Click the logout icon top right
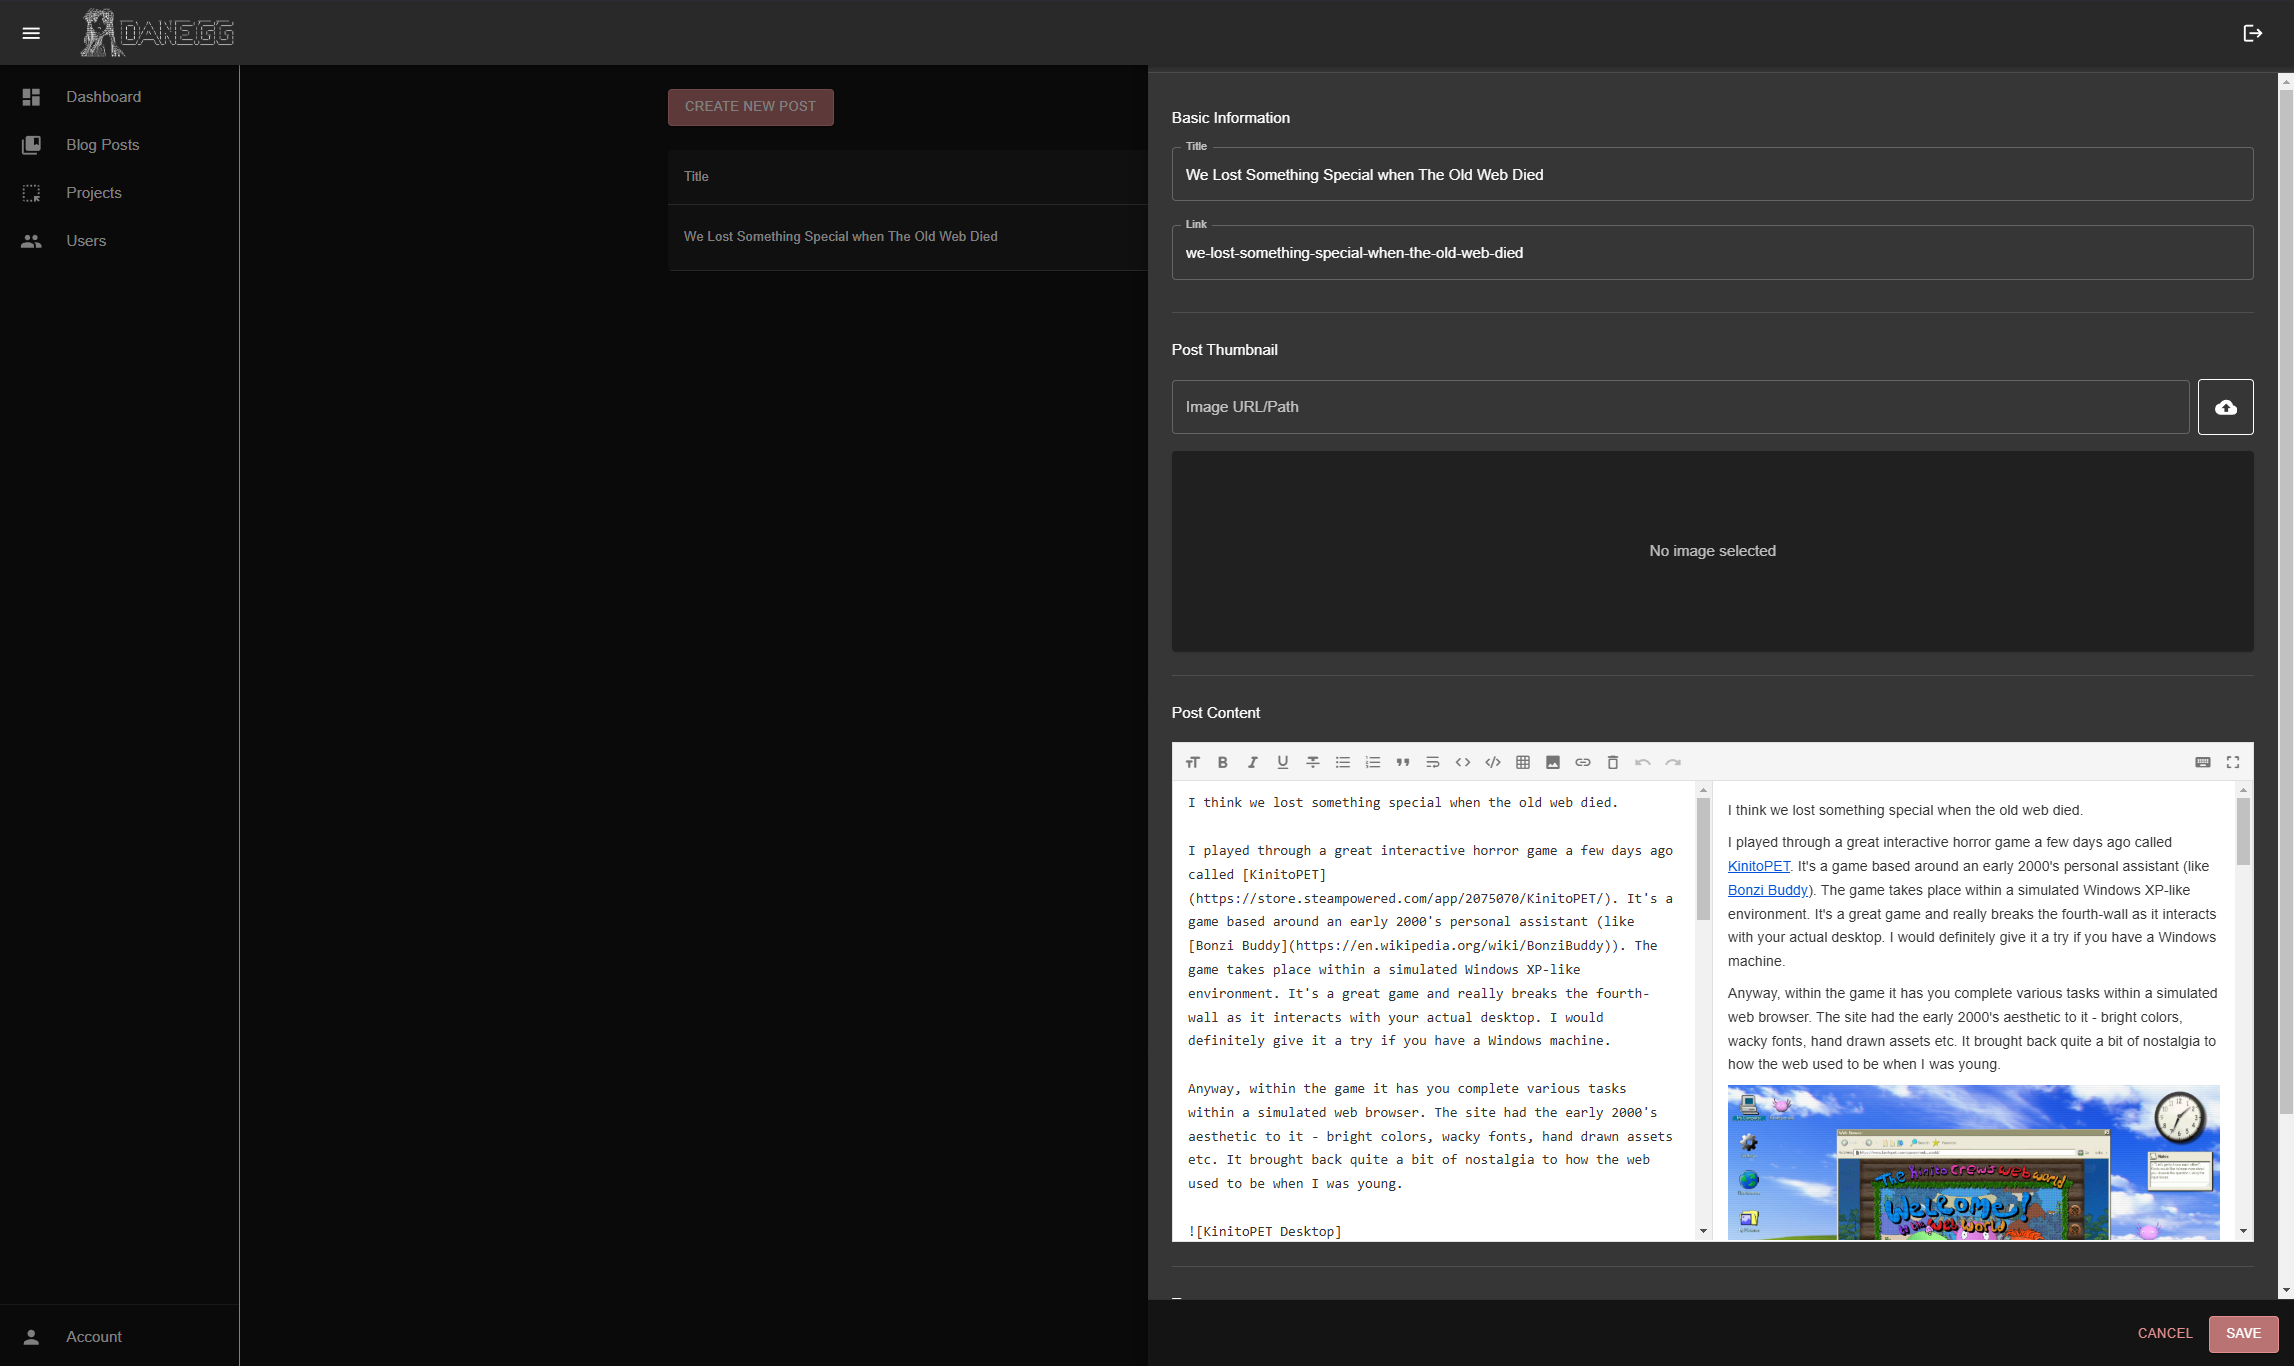This screenshot has height=1366, width=2294. click(x=2252, y=33)
